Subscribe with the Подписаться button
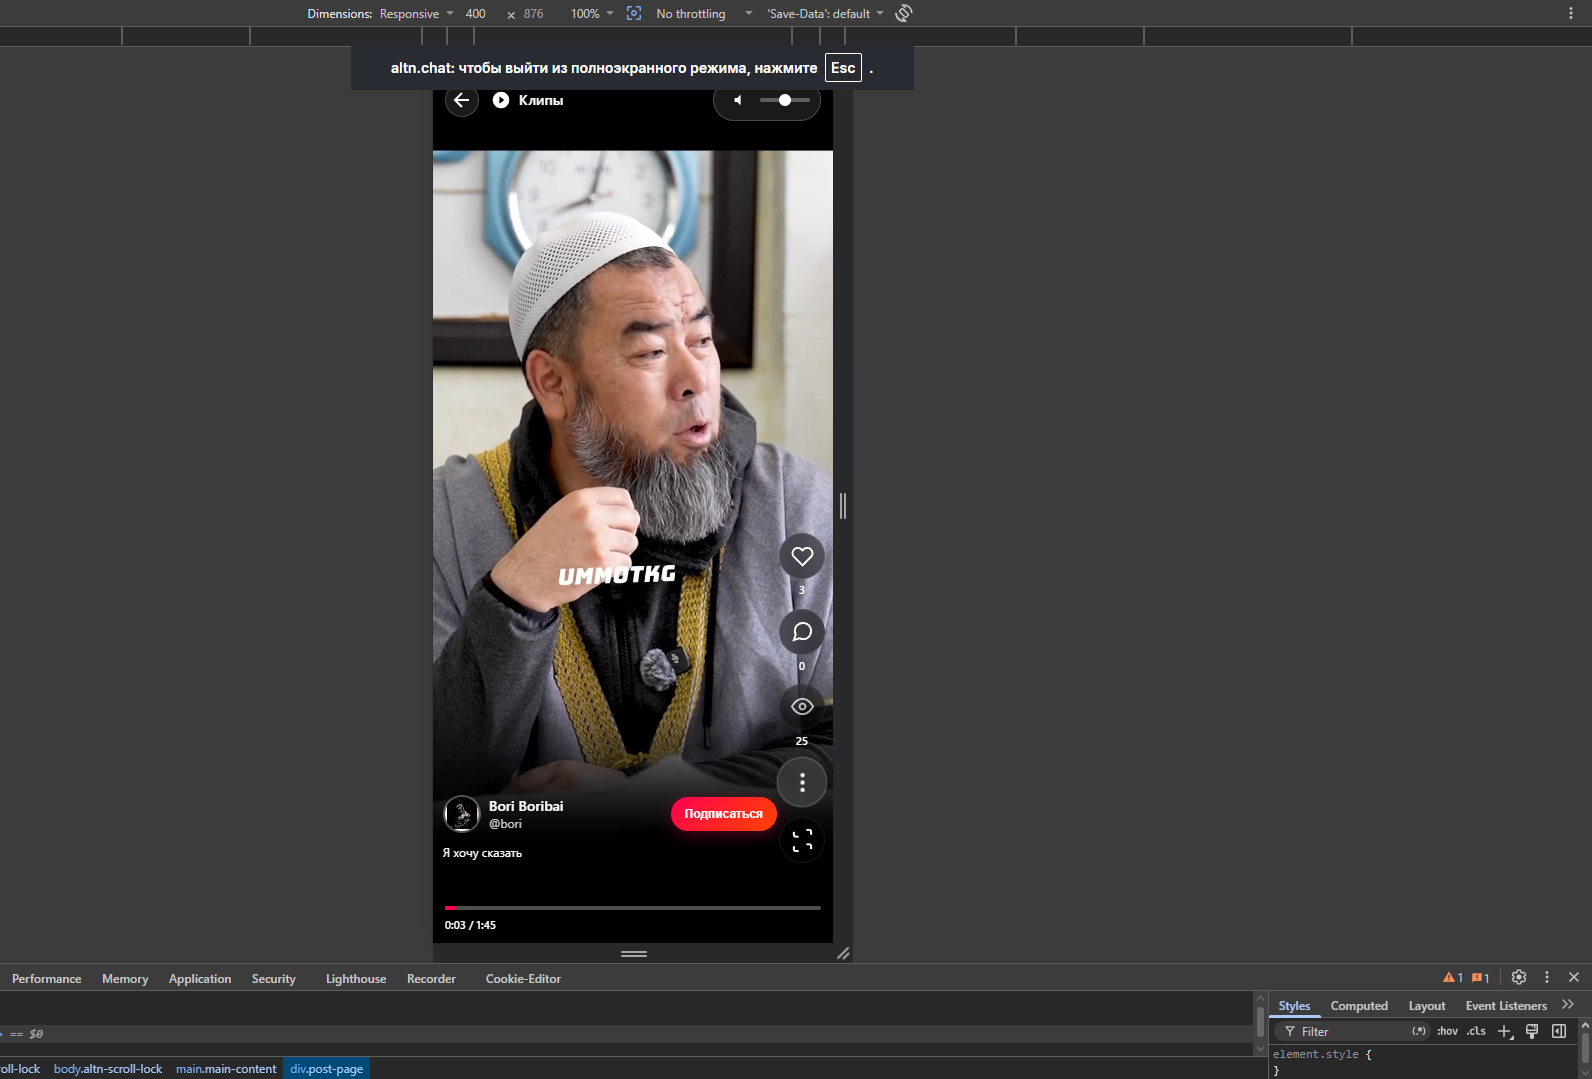 724,814
